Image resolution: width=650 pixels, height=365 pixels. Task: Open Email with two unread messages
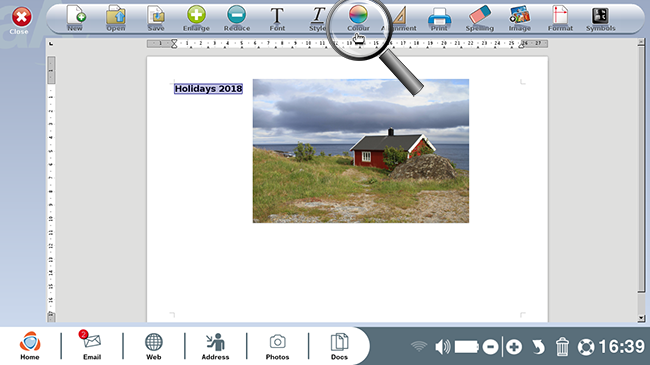click(x=92, y=345)
